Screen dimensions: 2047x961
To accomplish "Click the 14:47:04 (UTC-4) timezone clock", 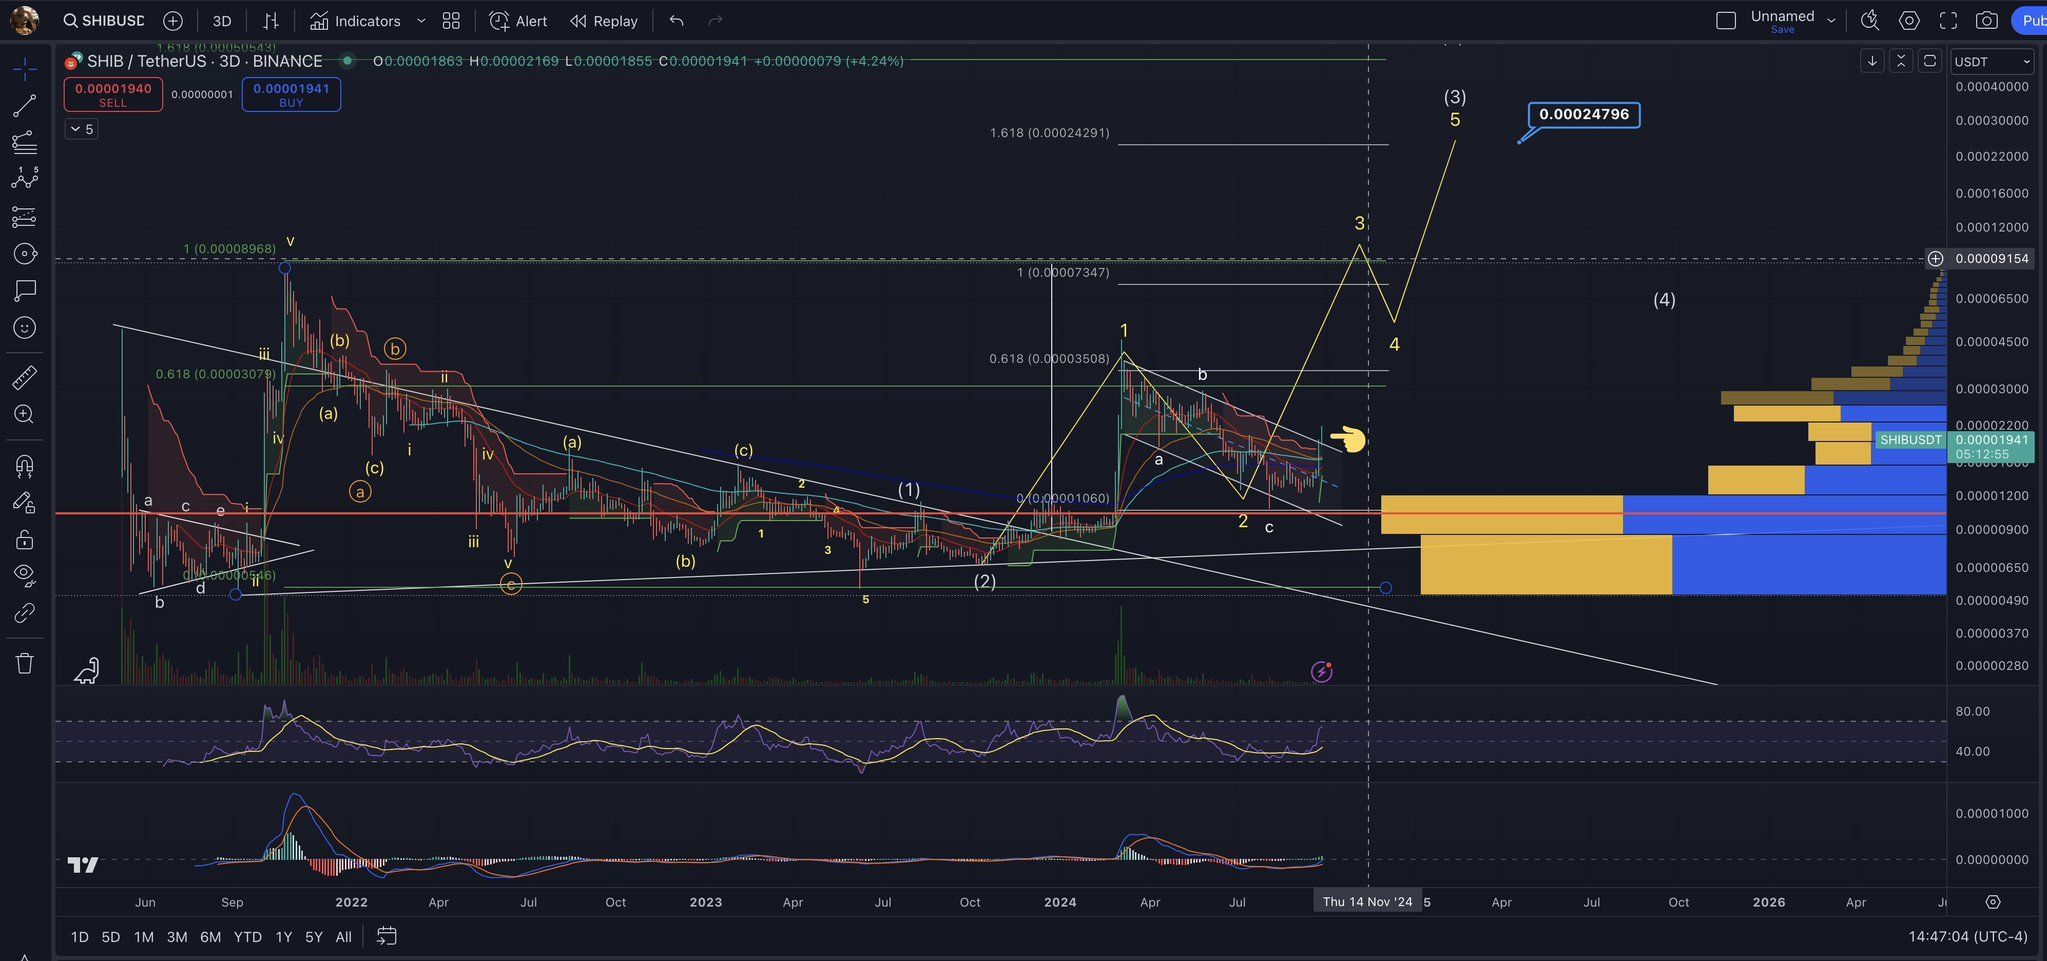I will [x=1968, y=937].
